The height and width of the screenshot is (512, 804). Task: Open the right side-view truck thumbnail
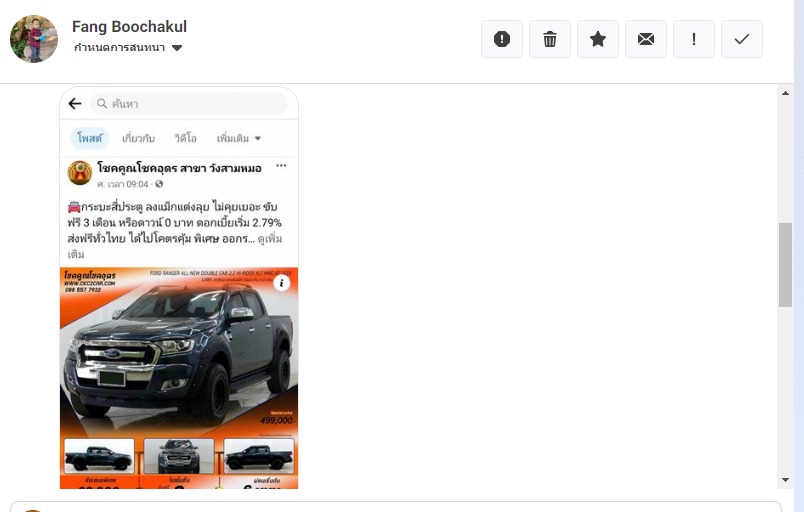point(259,456)
